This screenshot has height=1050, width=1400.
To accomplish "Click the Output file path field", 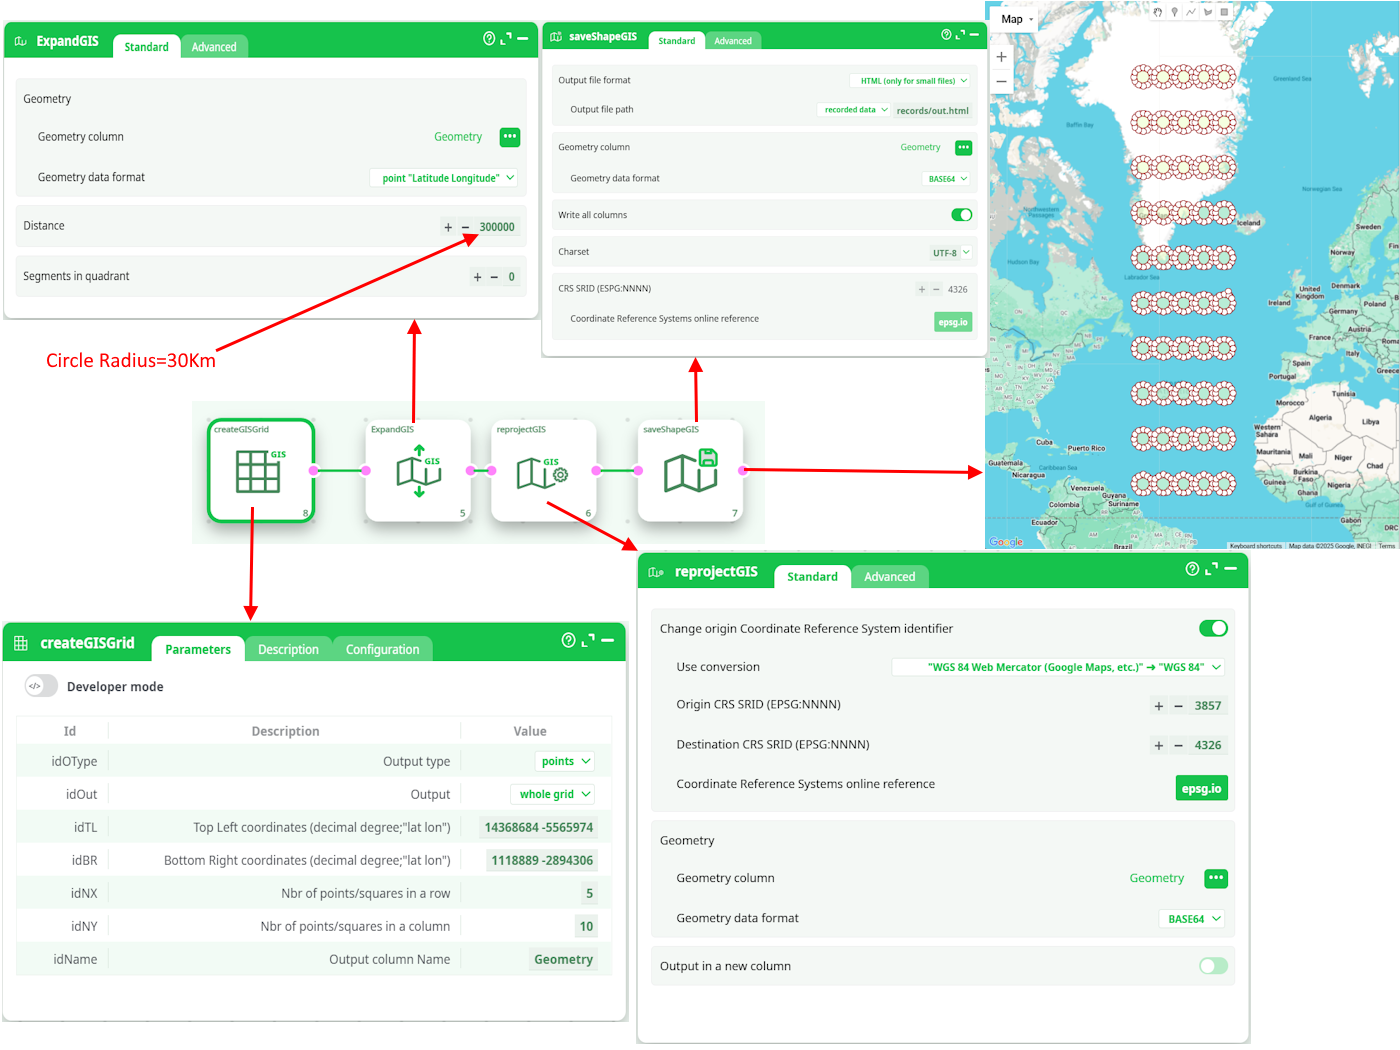I will [x=932, y=110].
